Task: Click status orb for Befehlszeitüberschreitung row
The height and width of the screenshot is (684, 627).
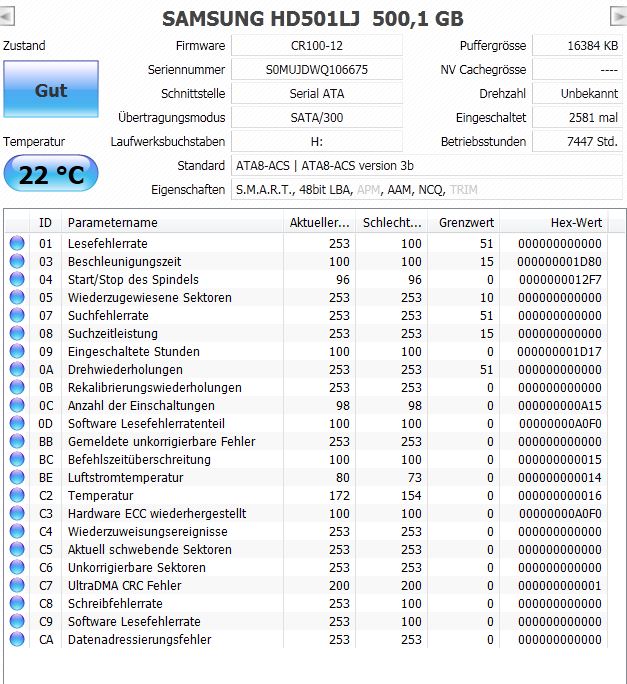Action: pyautogui.click(x=17, y=459)
